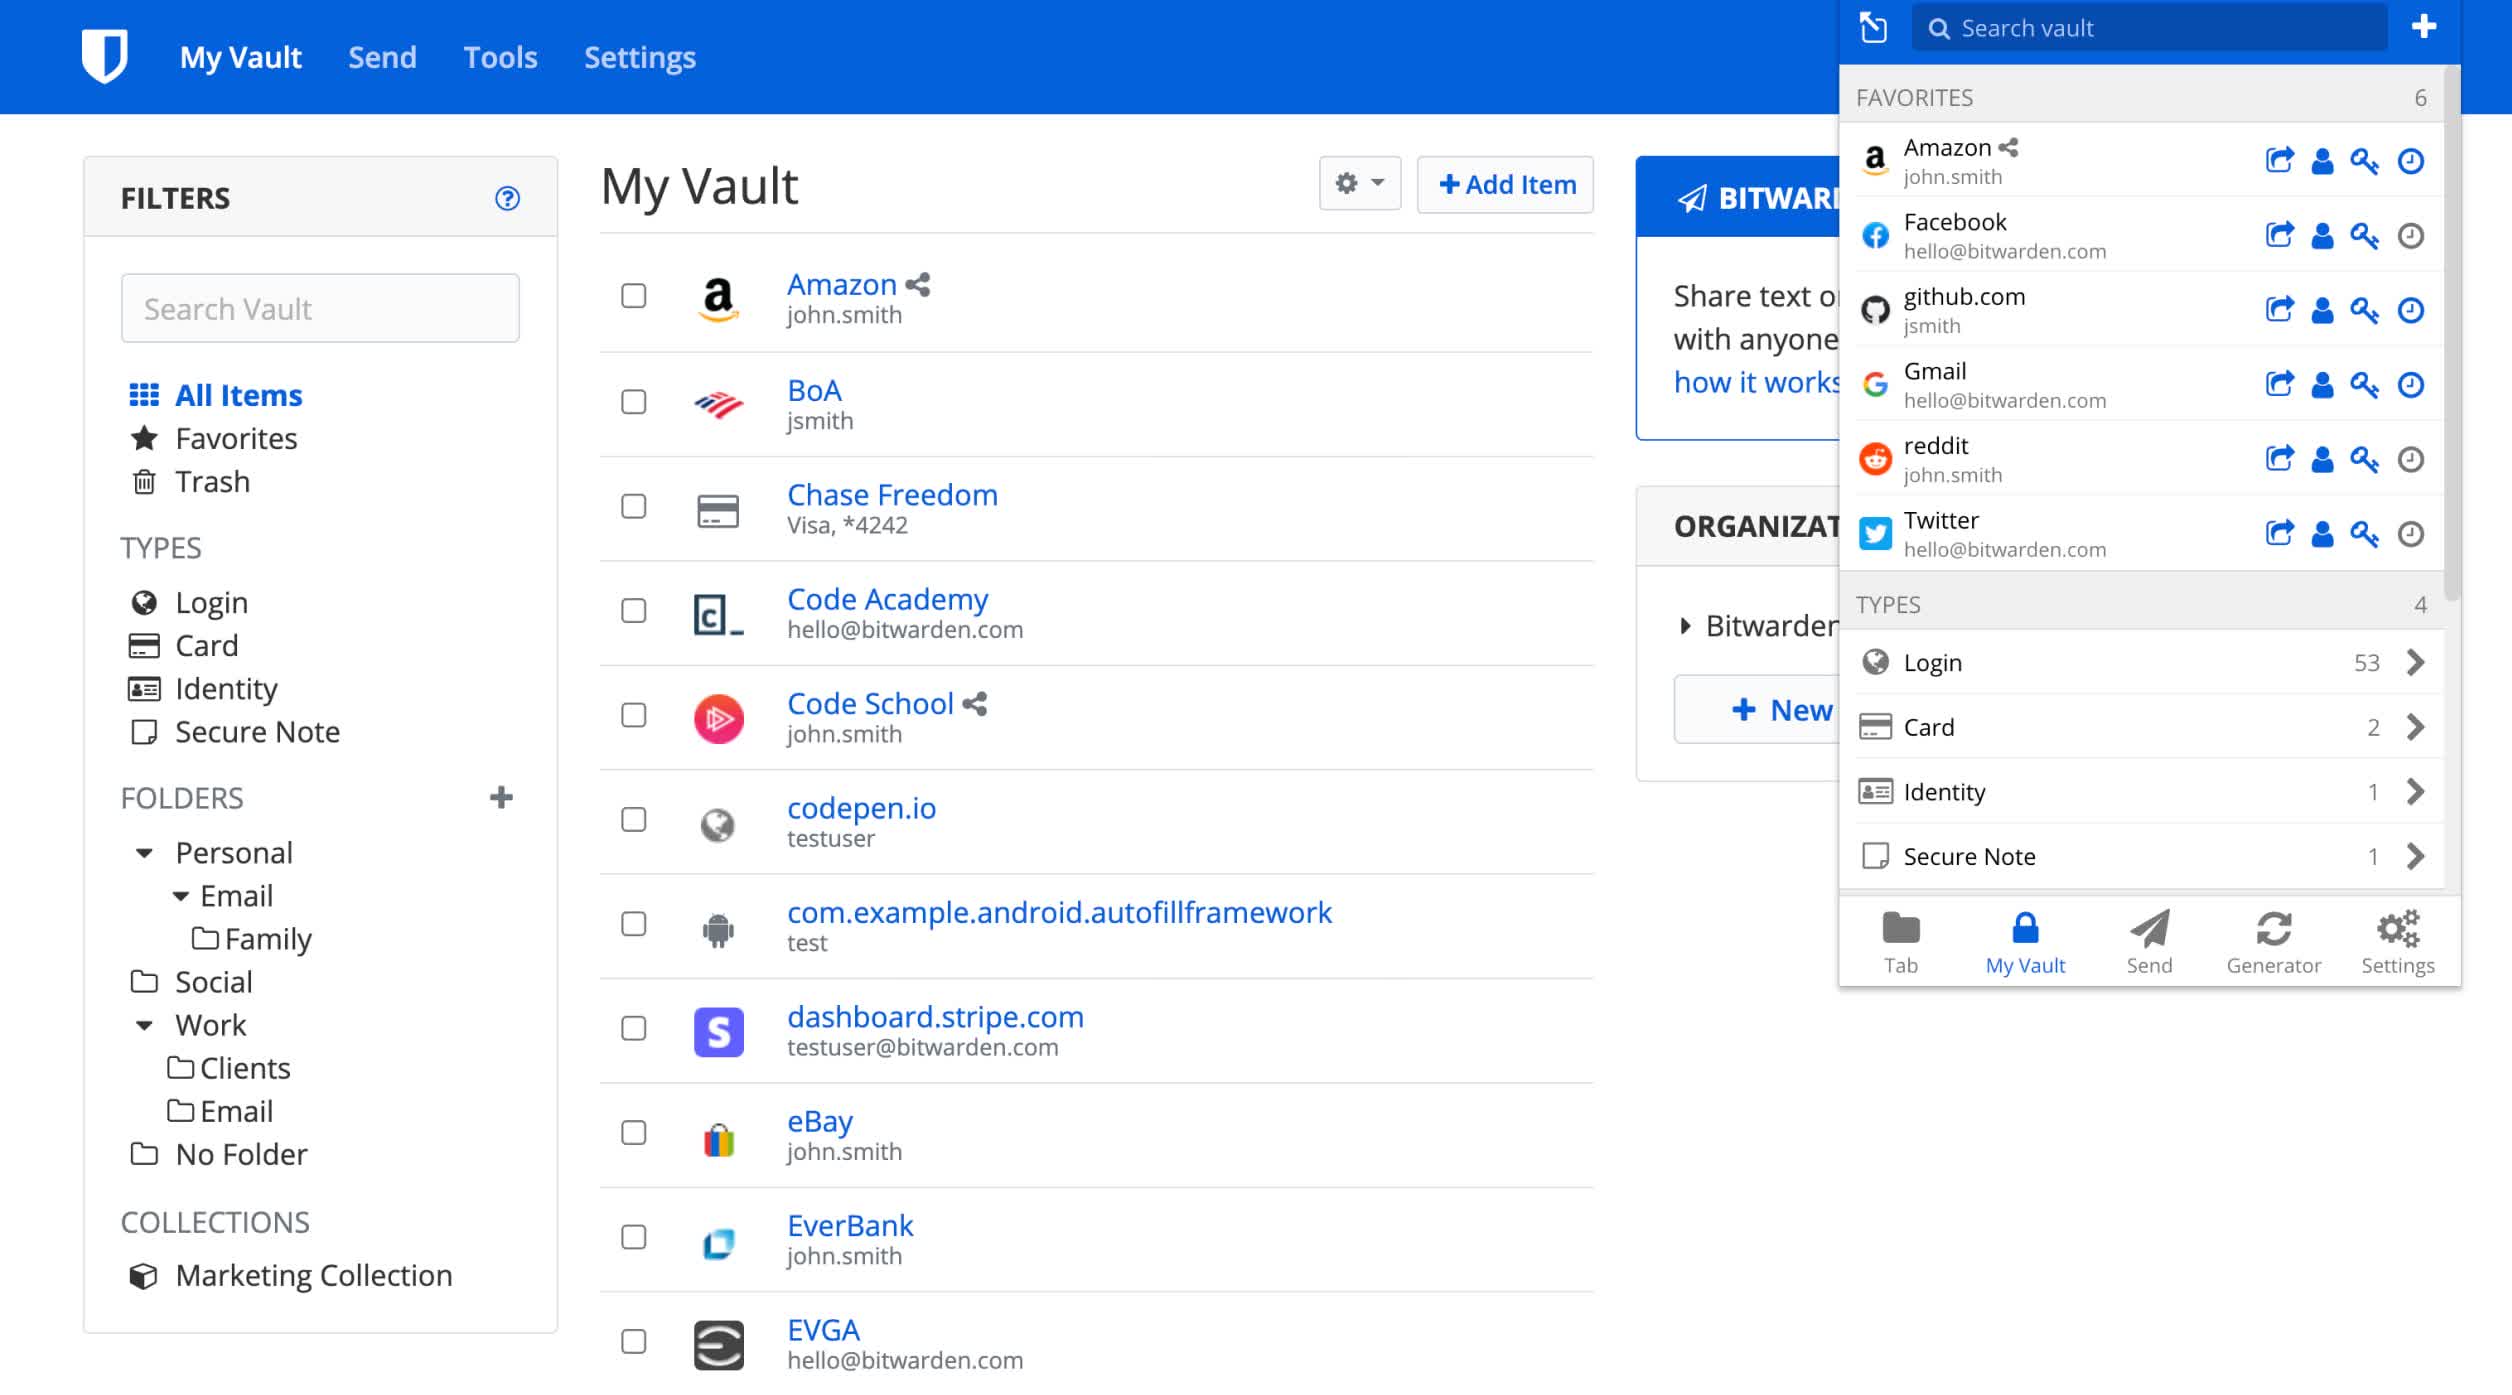This screenshot has width=2512, height=1395.
Task: Click the Add Item button
Action: (1505, 184)
